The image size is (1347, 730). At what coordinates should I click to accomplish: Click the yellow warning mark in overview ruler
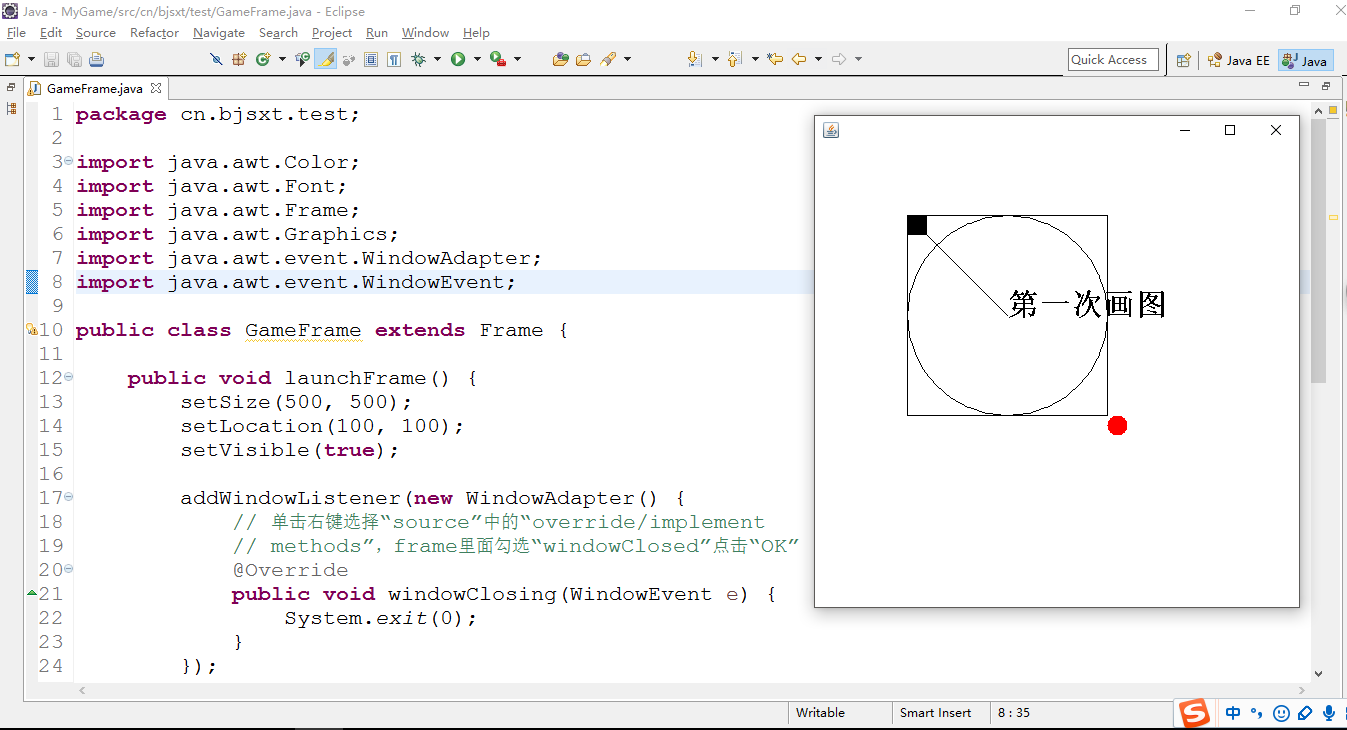pyautogui.click(x=1333, y=217)
